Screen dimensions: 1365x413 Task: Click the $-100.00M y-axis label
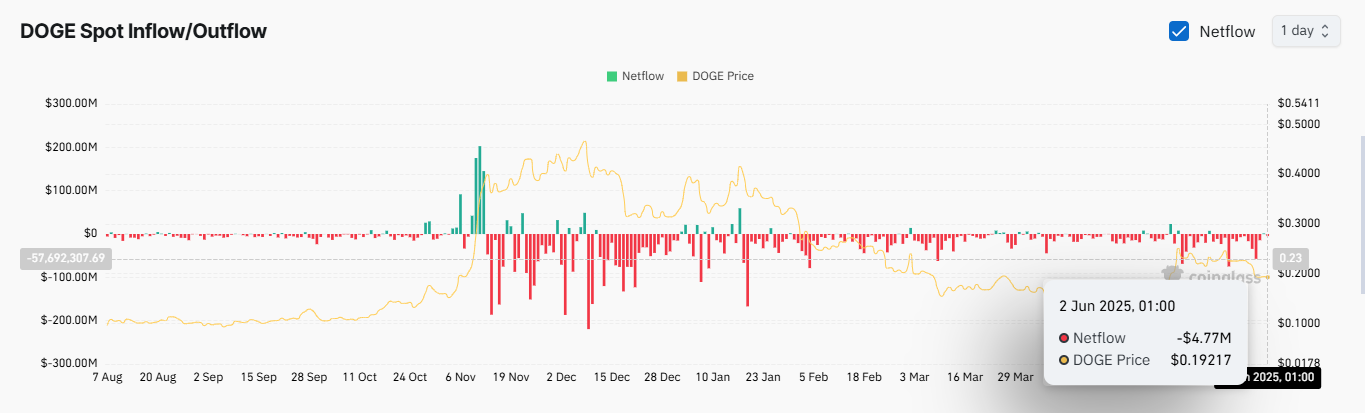pos(69,277)
